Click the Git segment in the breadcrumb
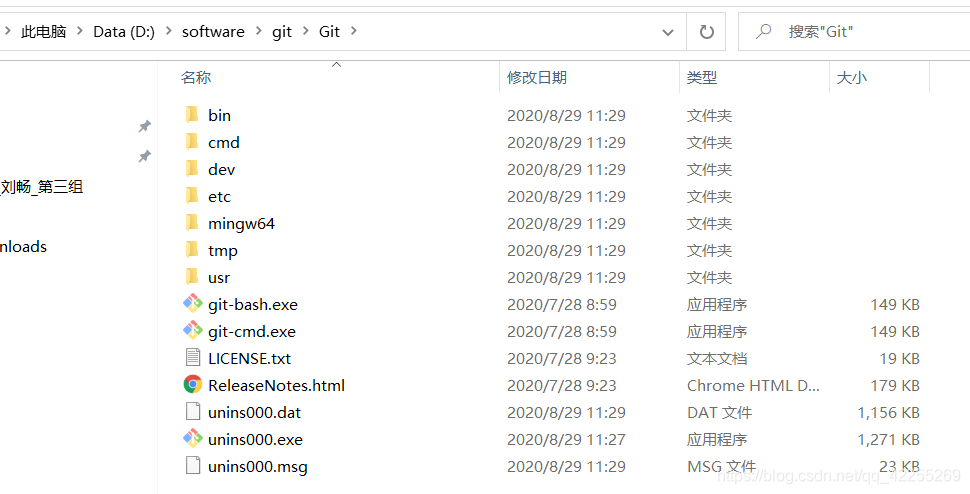This screenshot has width=970, height=494. 329,32
